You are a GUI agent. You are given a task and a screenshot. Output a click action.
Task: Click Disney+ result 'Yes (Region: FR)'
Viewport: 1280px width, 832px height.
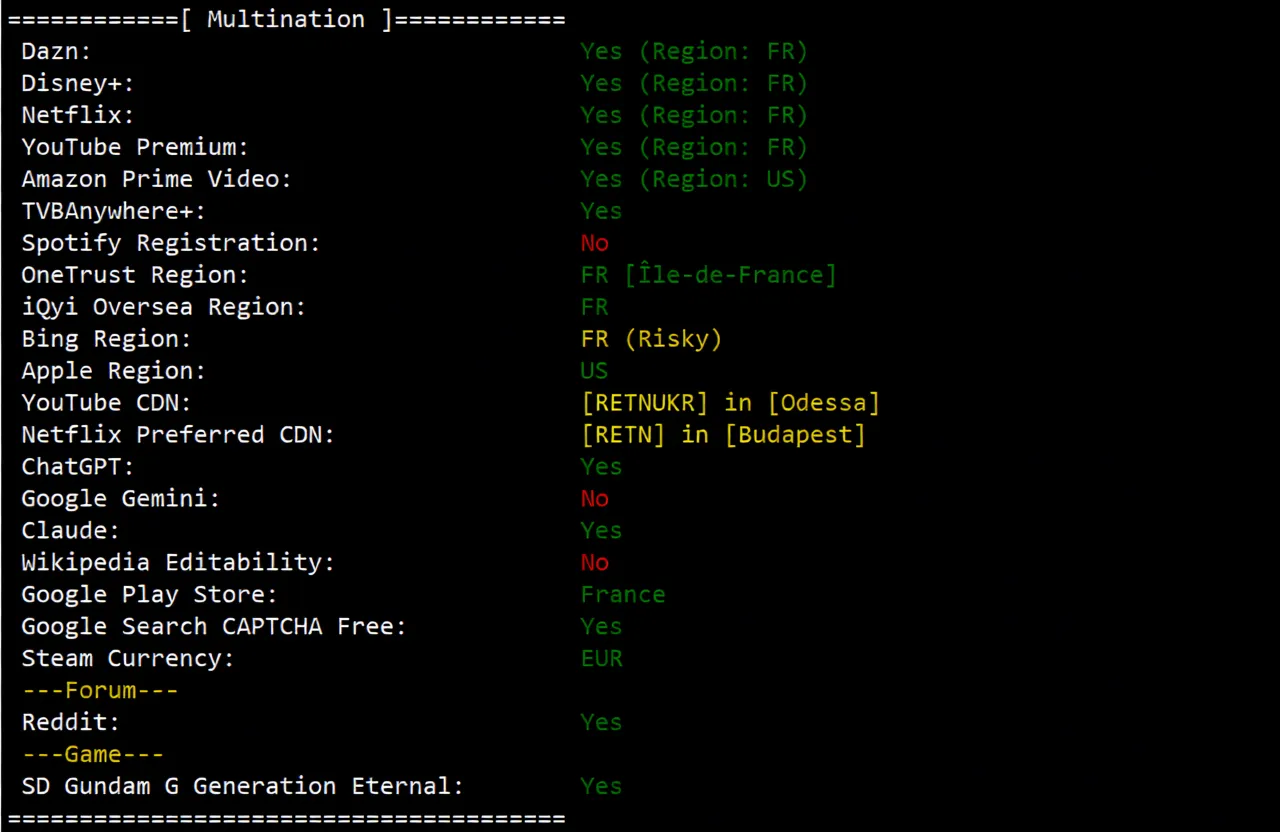click(x=694, y=83)
